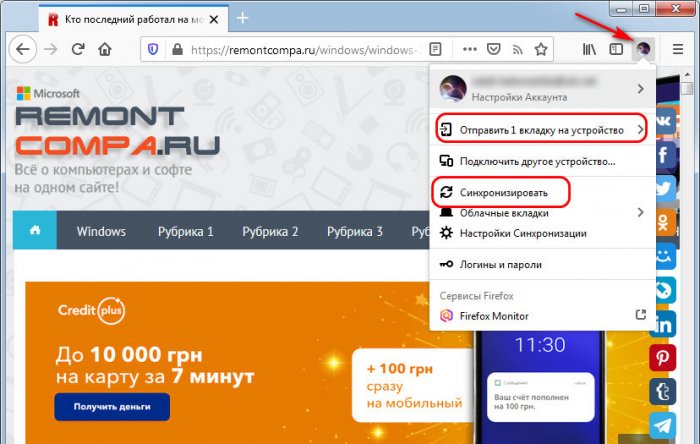
Task: Click 'Получить деньги' banner button
Action: pyautogui.click(x=112, y=407)
